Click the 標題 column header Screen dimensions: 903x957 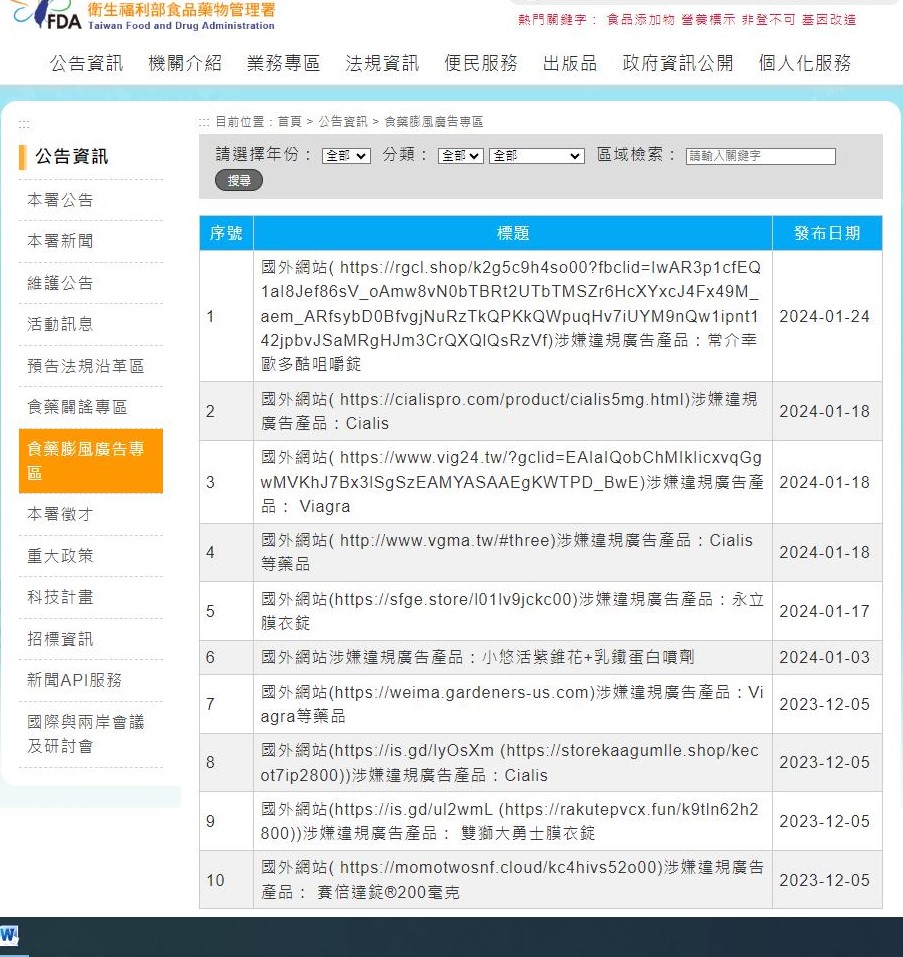click(x=513, y=233)
